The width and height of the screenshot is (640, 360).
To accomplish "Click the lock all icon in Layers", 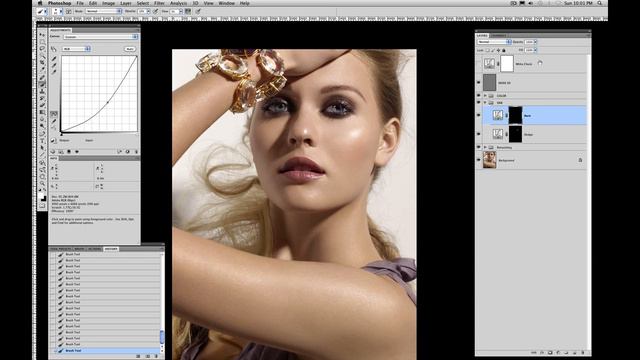I will [504, 50].
